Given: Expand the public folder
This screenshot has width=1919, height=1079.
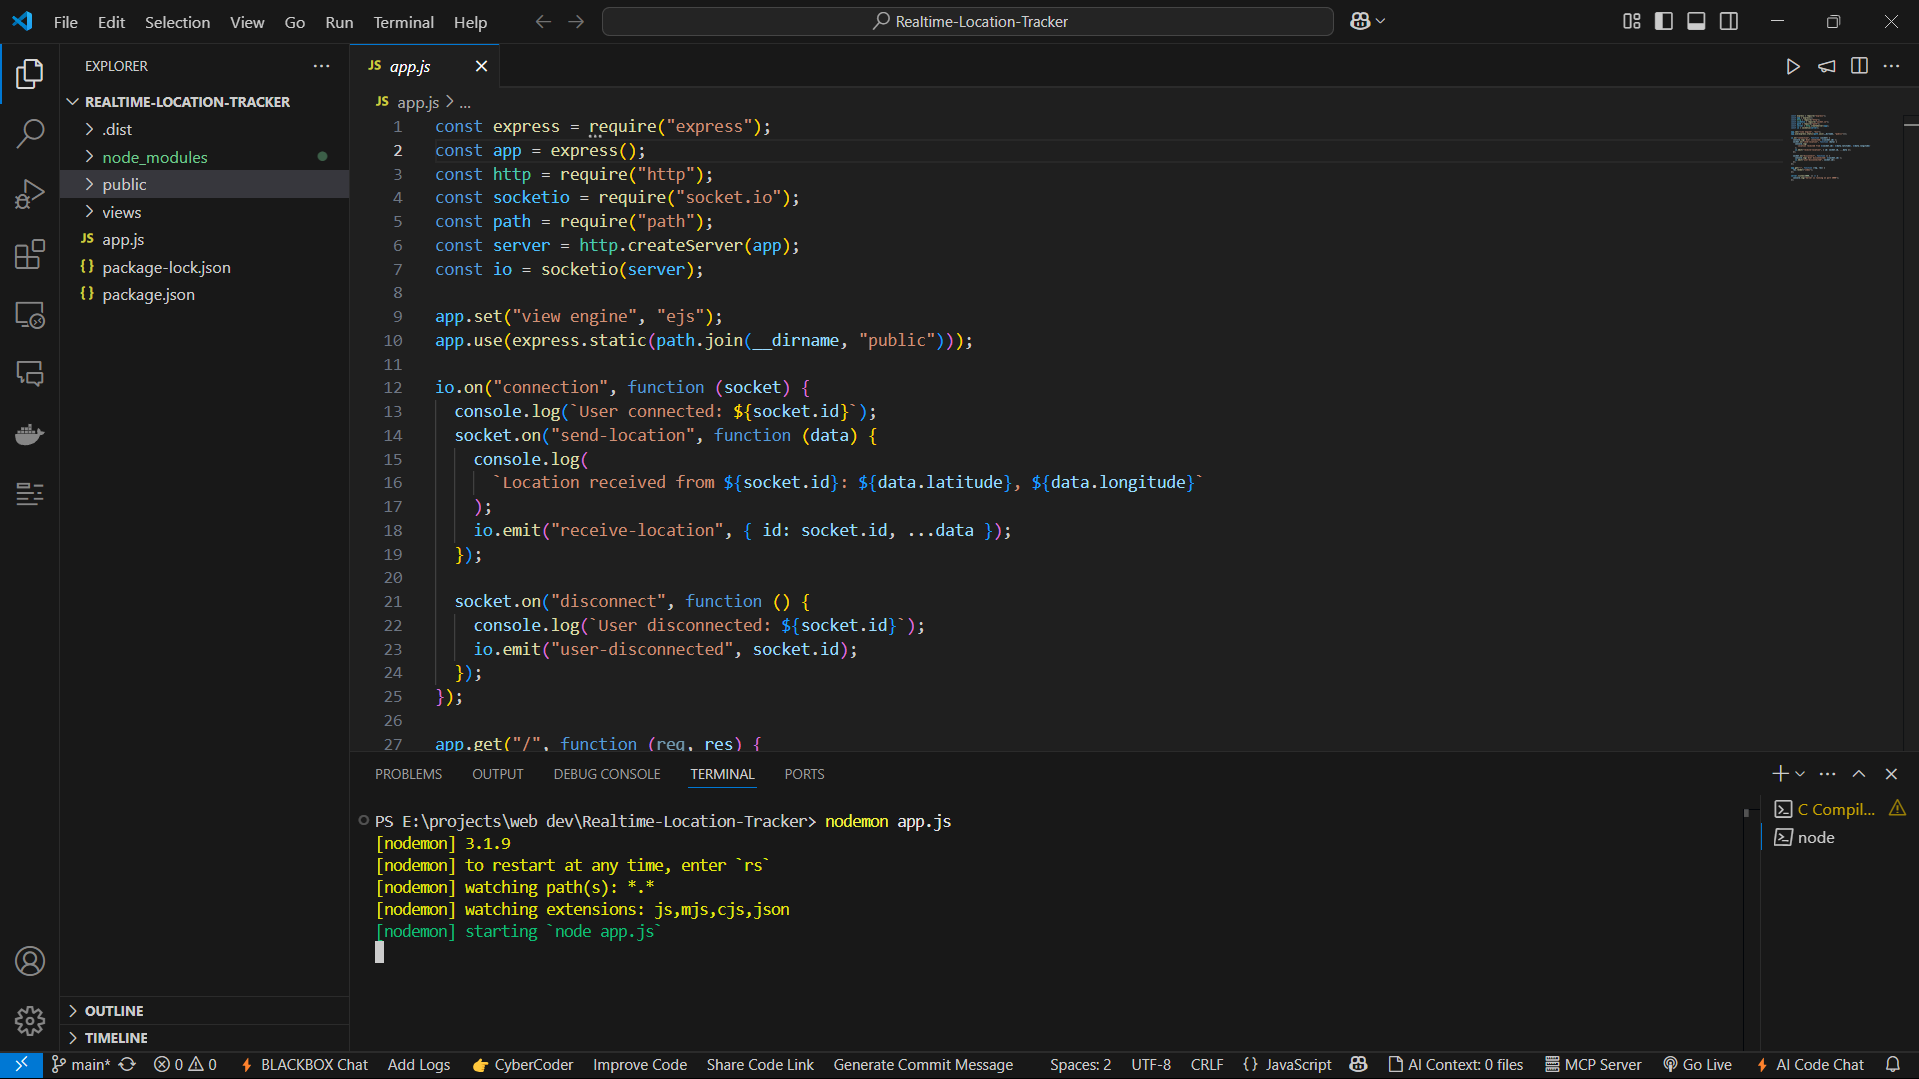Looking at the screenshot, I should click(x=124, y=184).
